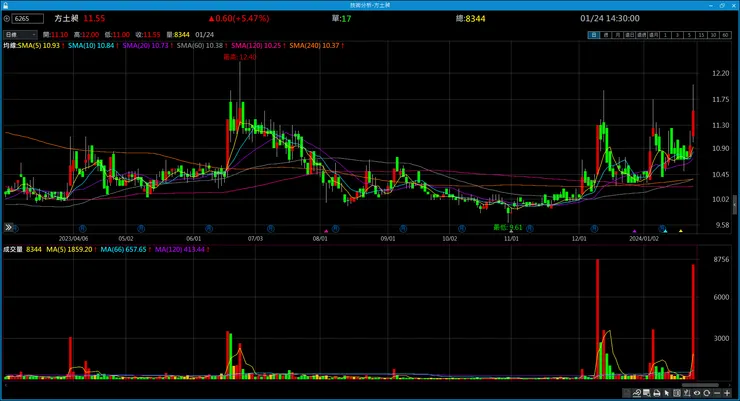Click the horizontal scrollbar thumb below volume chart
Image resolution: width=740 pixels, height=401 pixels.
click(x=700, y=385)
